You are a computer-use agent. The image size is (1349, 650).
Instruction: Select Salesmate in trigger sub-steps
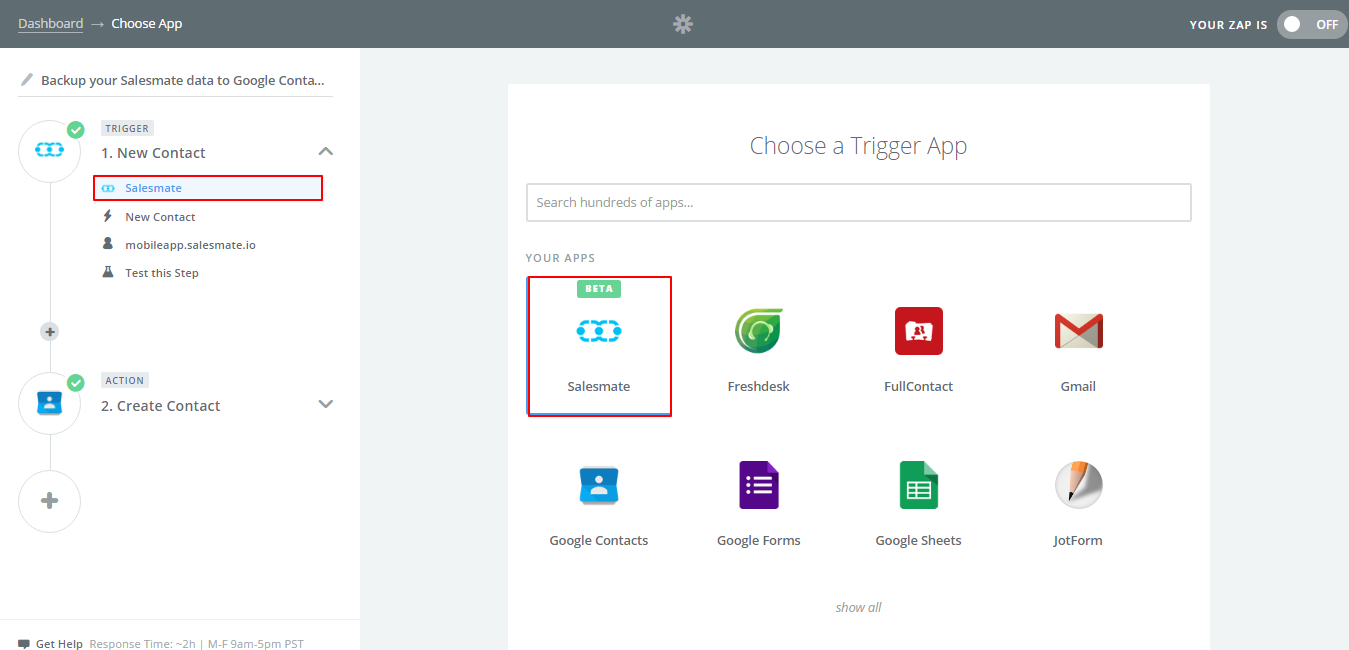point(208,188)
